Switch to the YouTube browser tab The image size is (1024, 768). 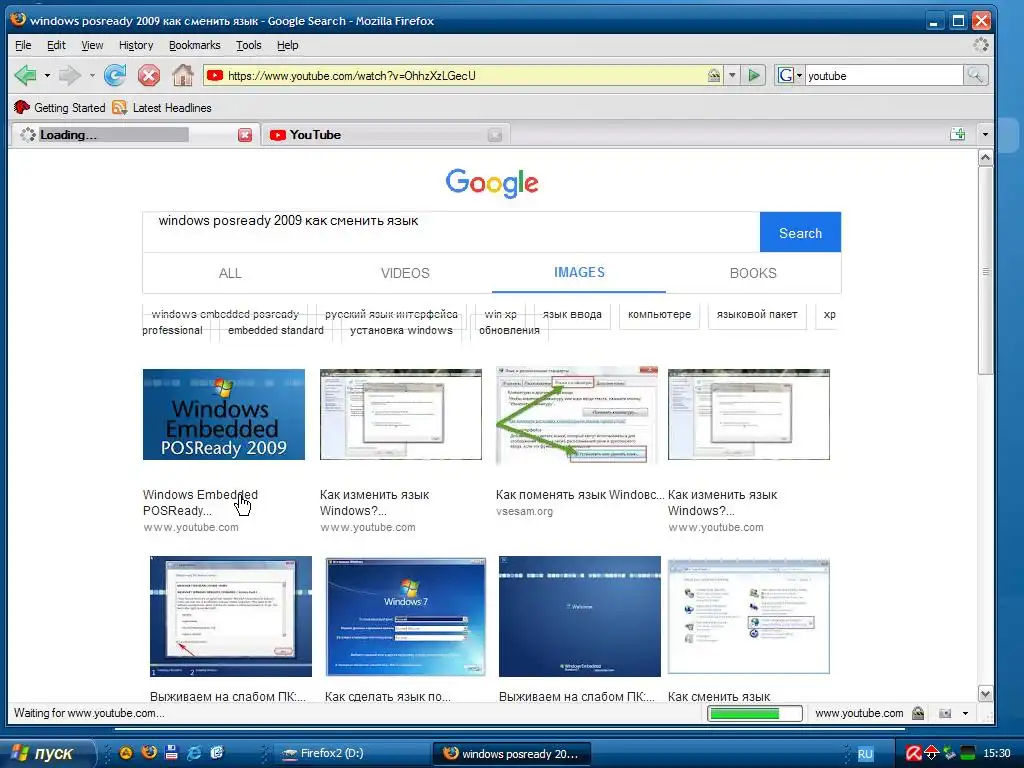click(x=385, y=135)
